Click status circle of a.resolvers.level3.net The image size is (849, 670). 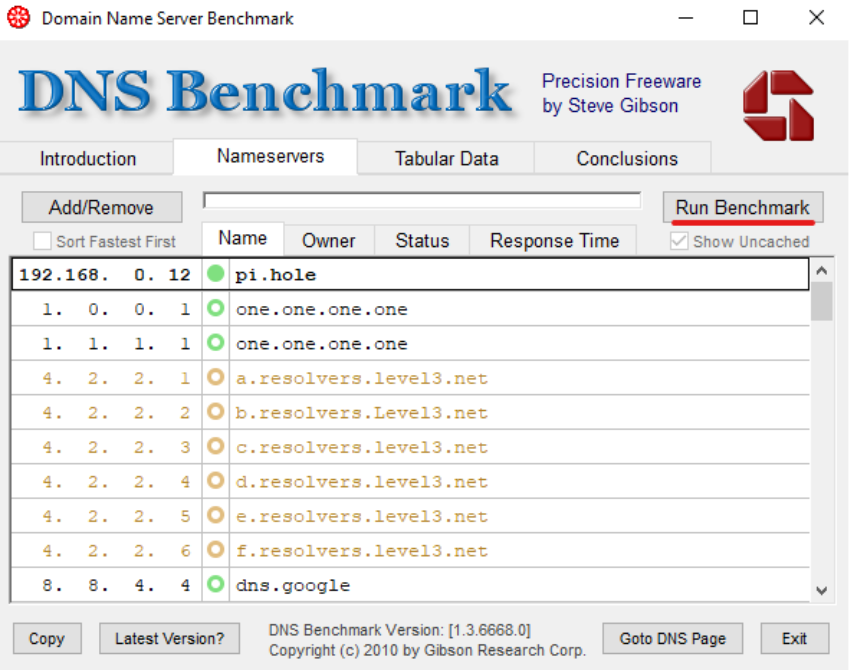[215, 377]
